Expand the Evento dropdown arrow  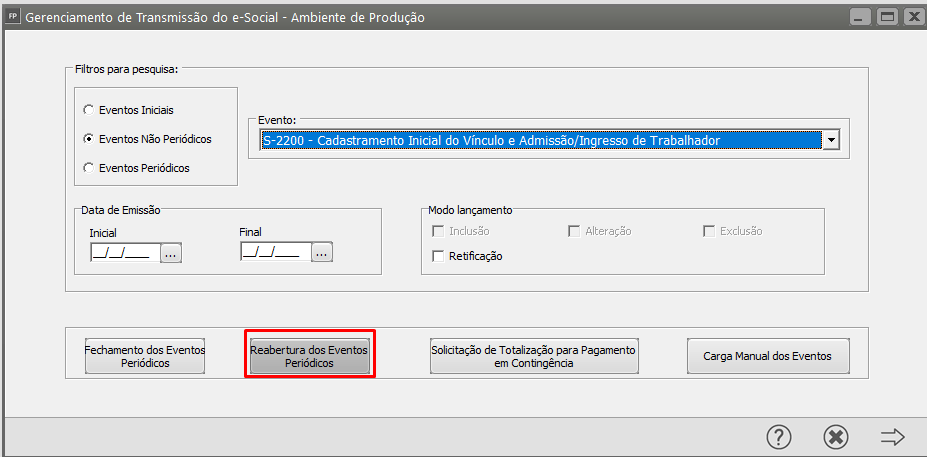830,141
